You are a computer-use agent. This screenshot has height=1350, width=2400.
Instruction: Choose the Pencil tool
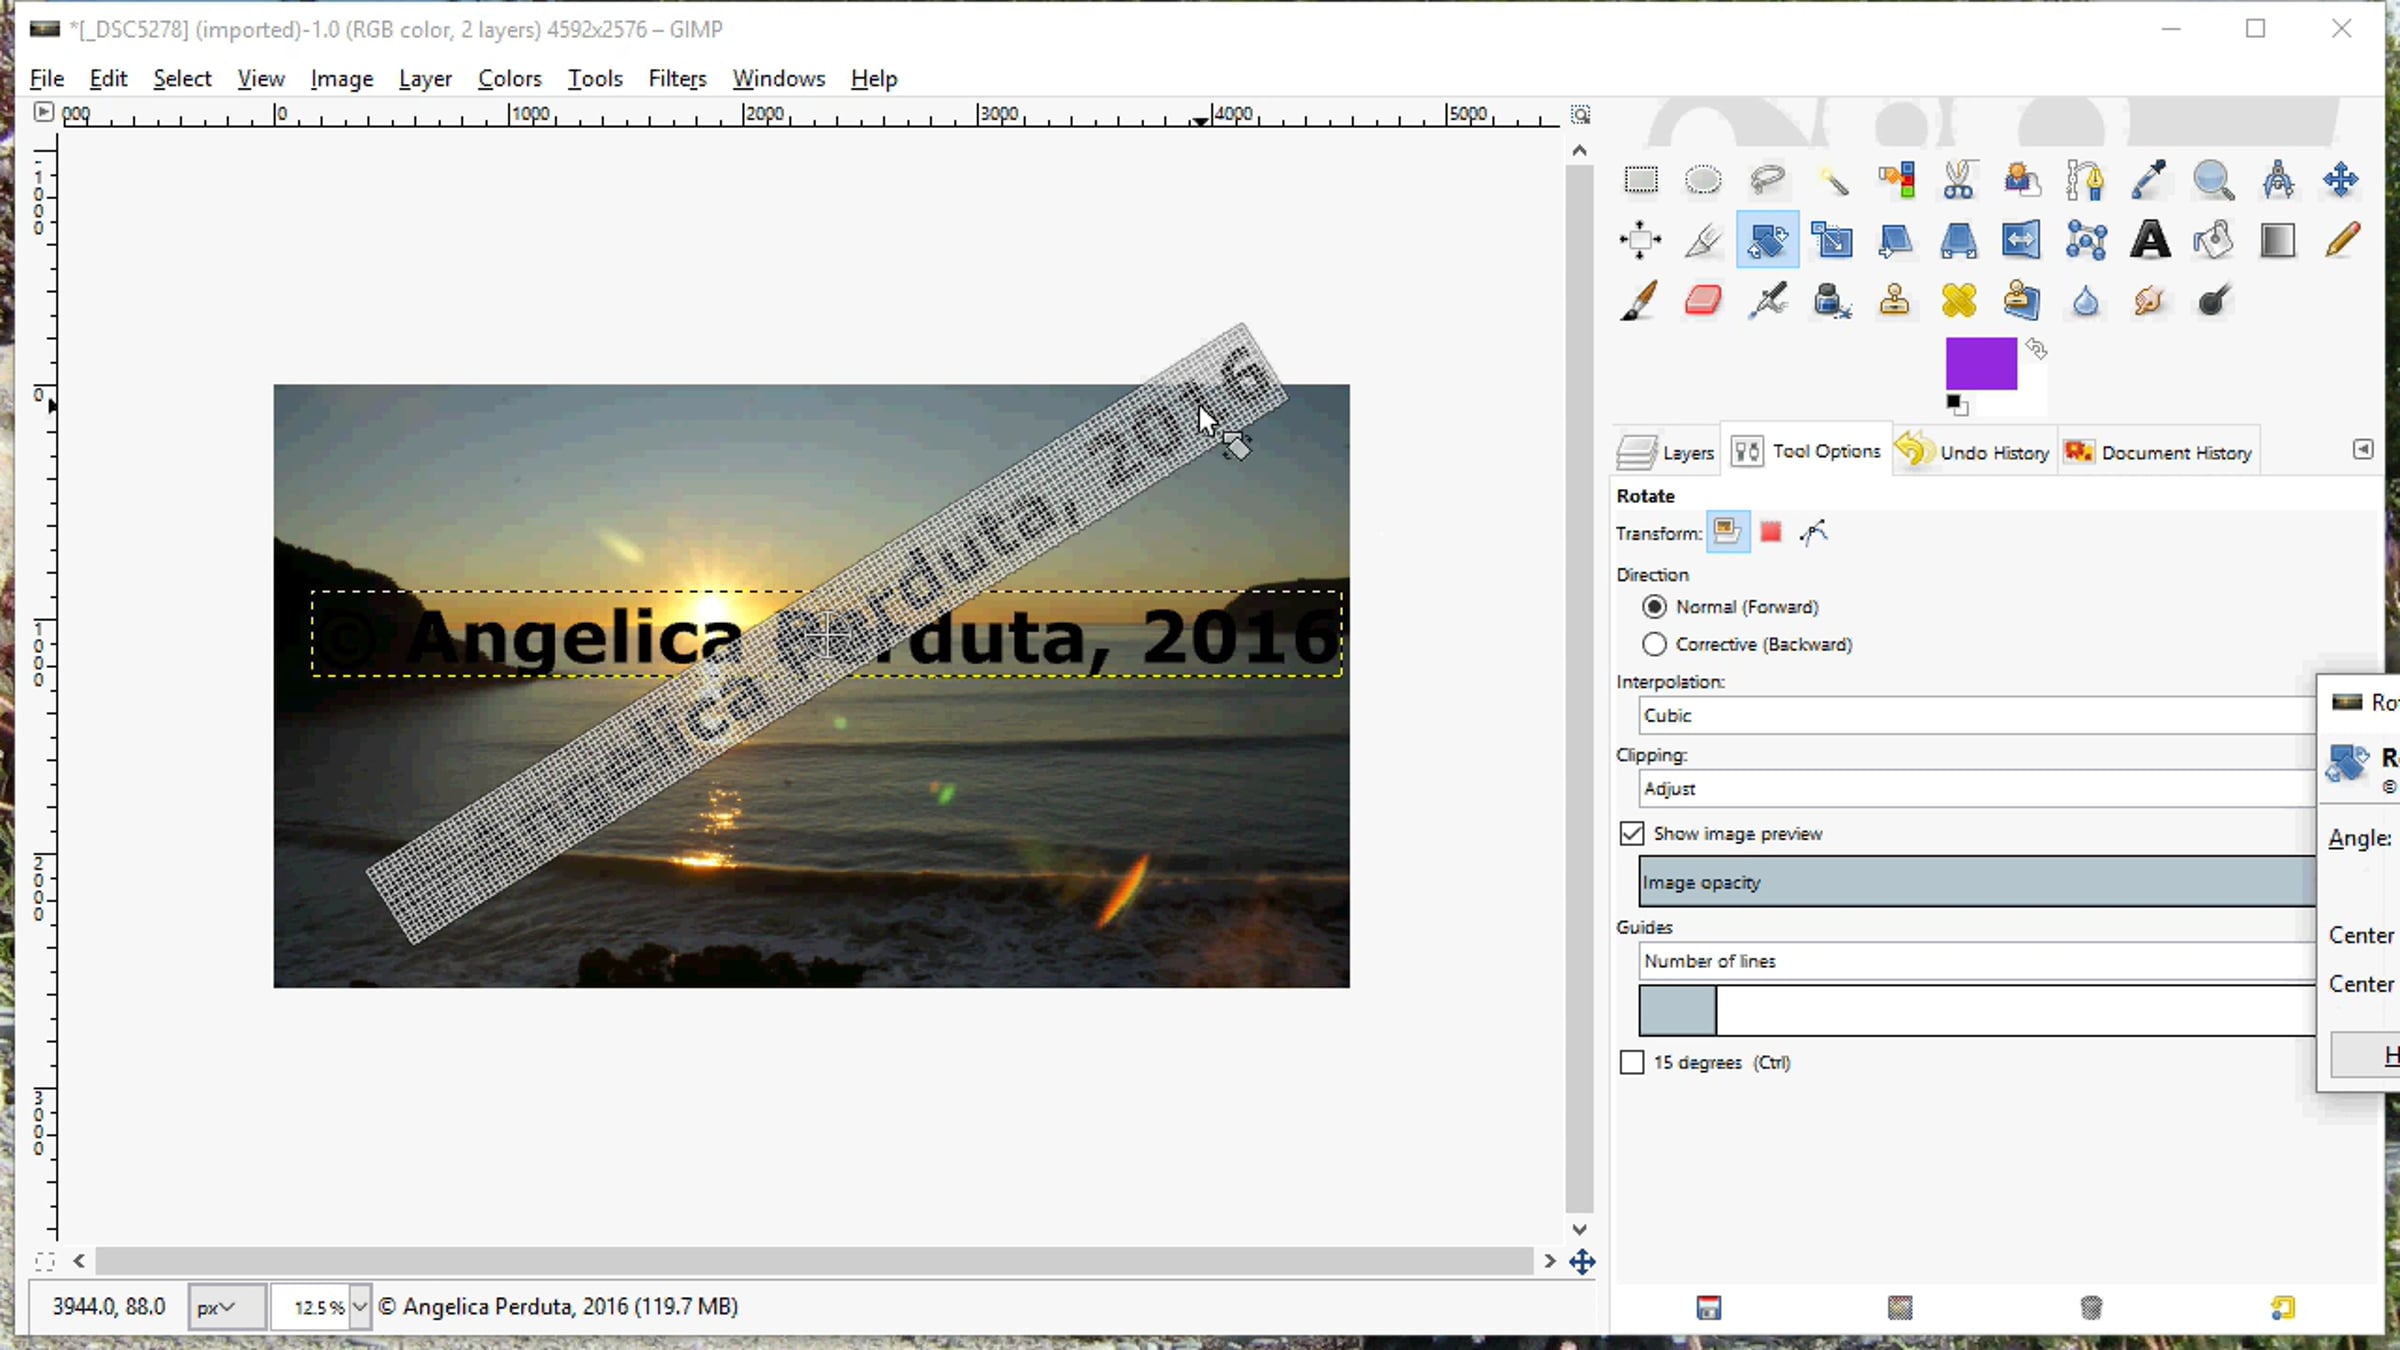(x=2342, y=241)
